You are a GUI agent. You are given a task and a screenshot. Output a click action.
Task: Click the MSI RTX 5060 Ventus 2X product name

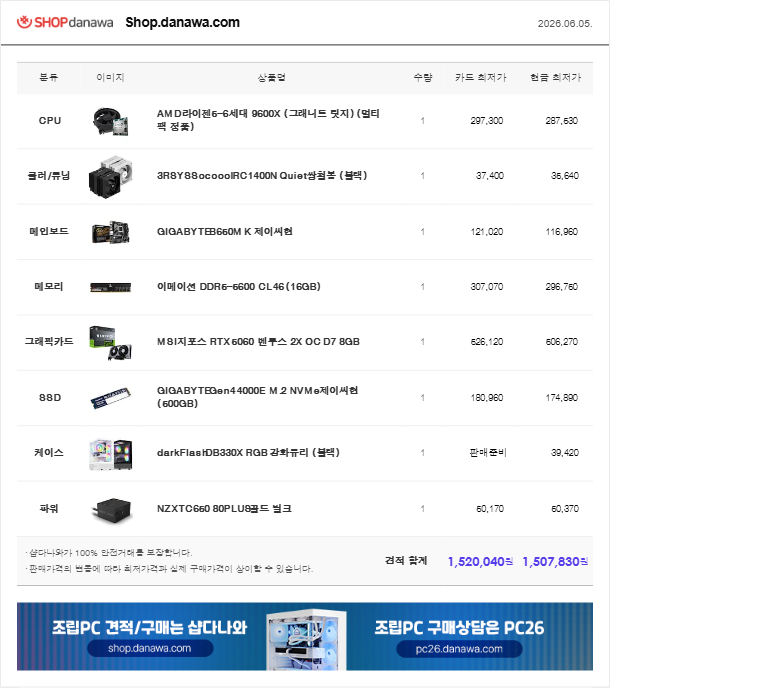pyautogui.click(x=258, y=342)
